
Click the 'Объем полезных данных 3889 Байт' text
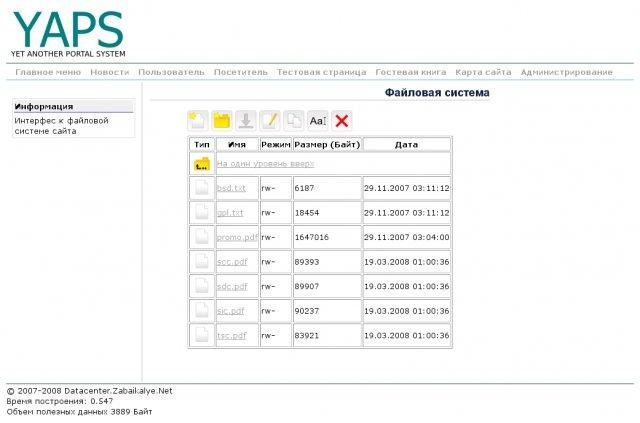tap(79, 412)
